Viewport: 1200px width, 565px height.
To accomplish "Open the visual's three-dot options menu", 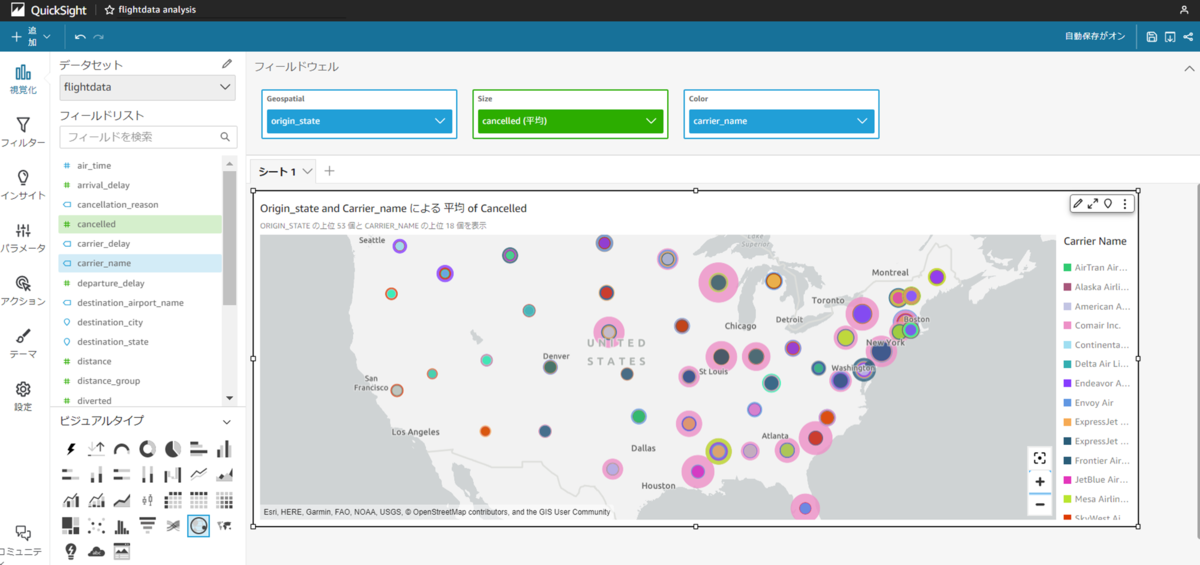I will click(1125, 204).
